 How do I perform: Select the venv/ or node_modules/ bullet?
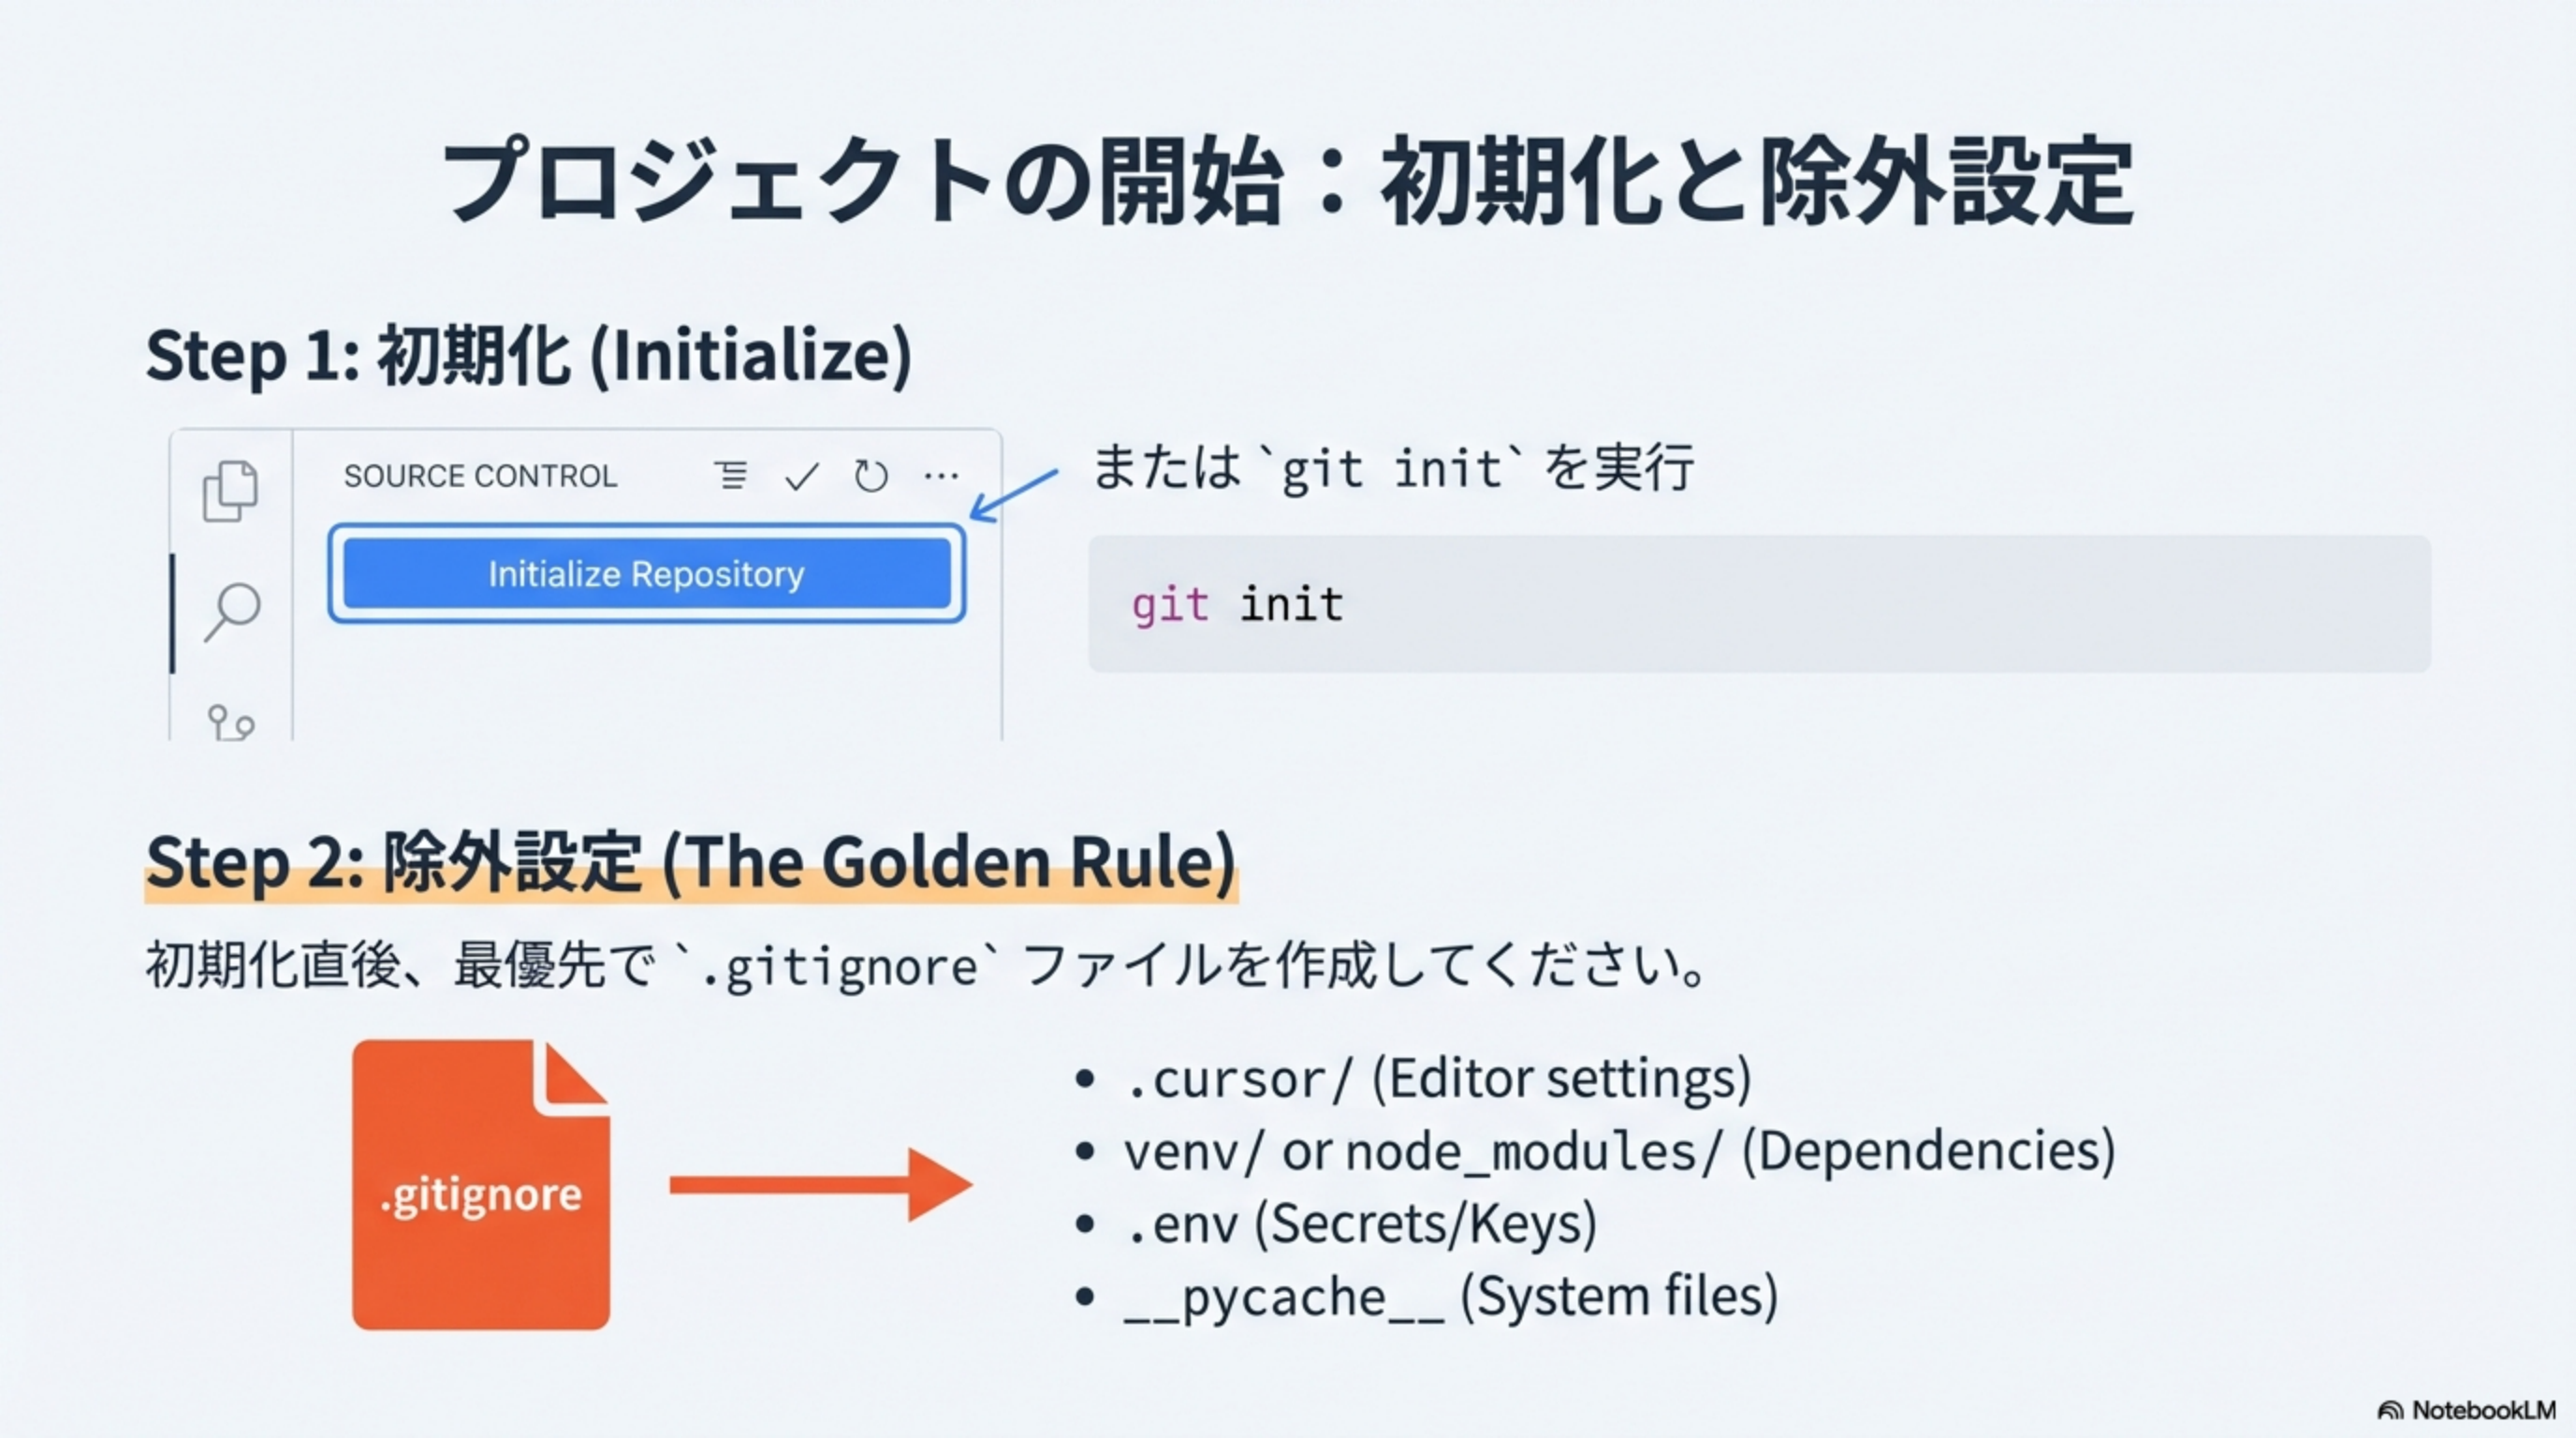pyautogui.click(x=1618, y=1151)
